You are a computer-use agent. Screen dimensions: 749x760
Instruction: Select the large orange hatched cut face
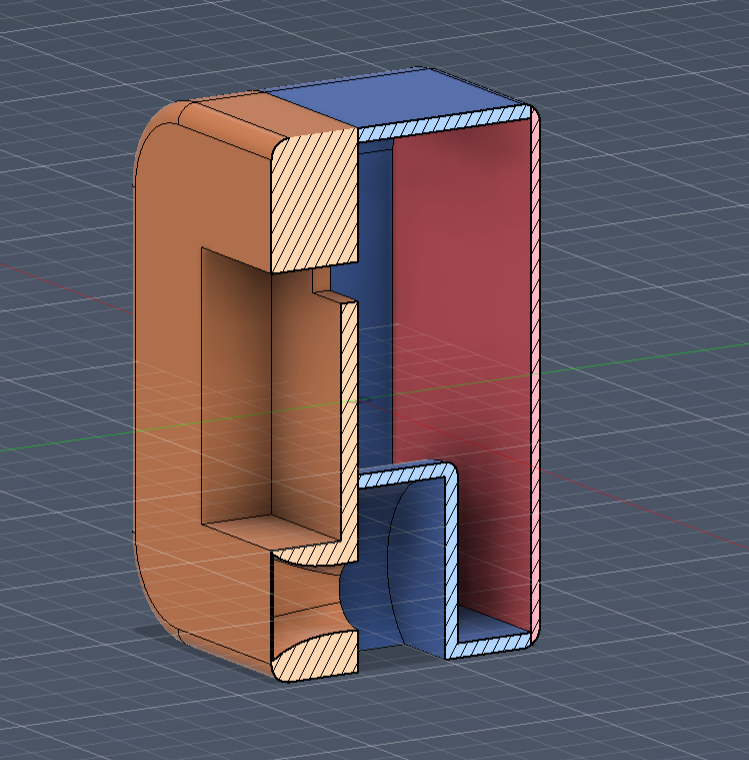click(x=314, y=199)
